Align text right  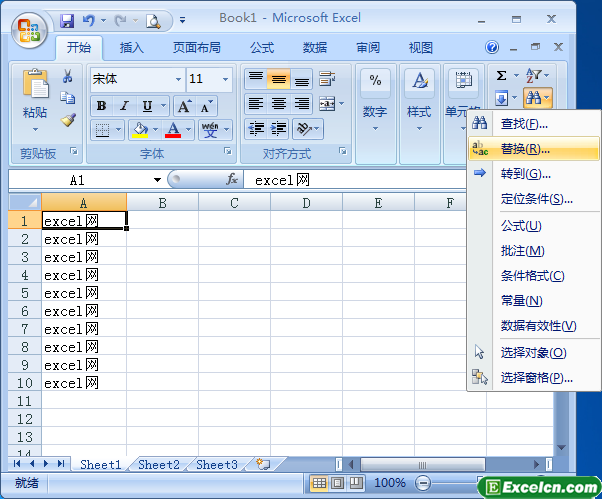(x=302, y=104)
